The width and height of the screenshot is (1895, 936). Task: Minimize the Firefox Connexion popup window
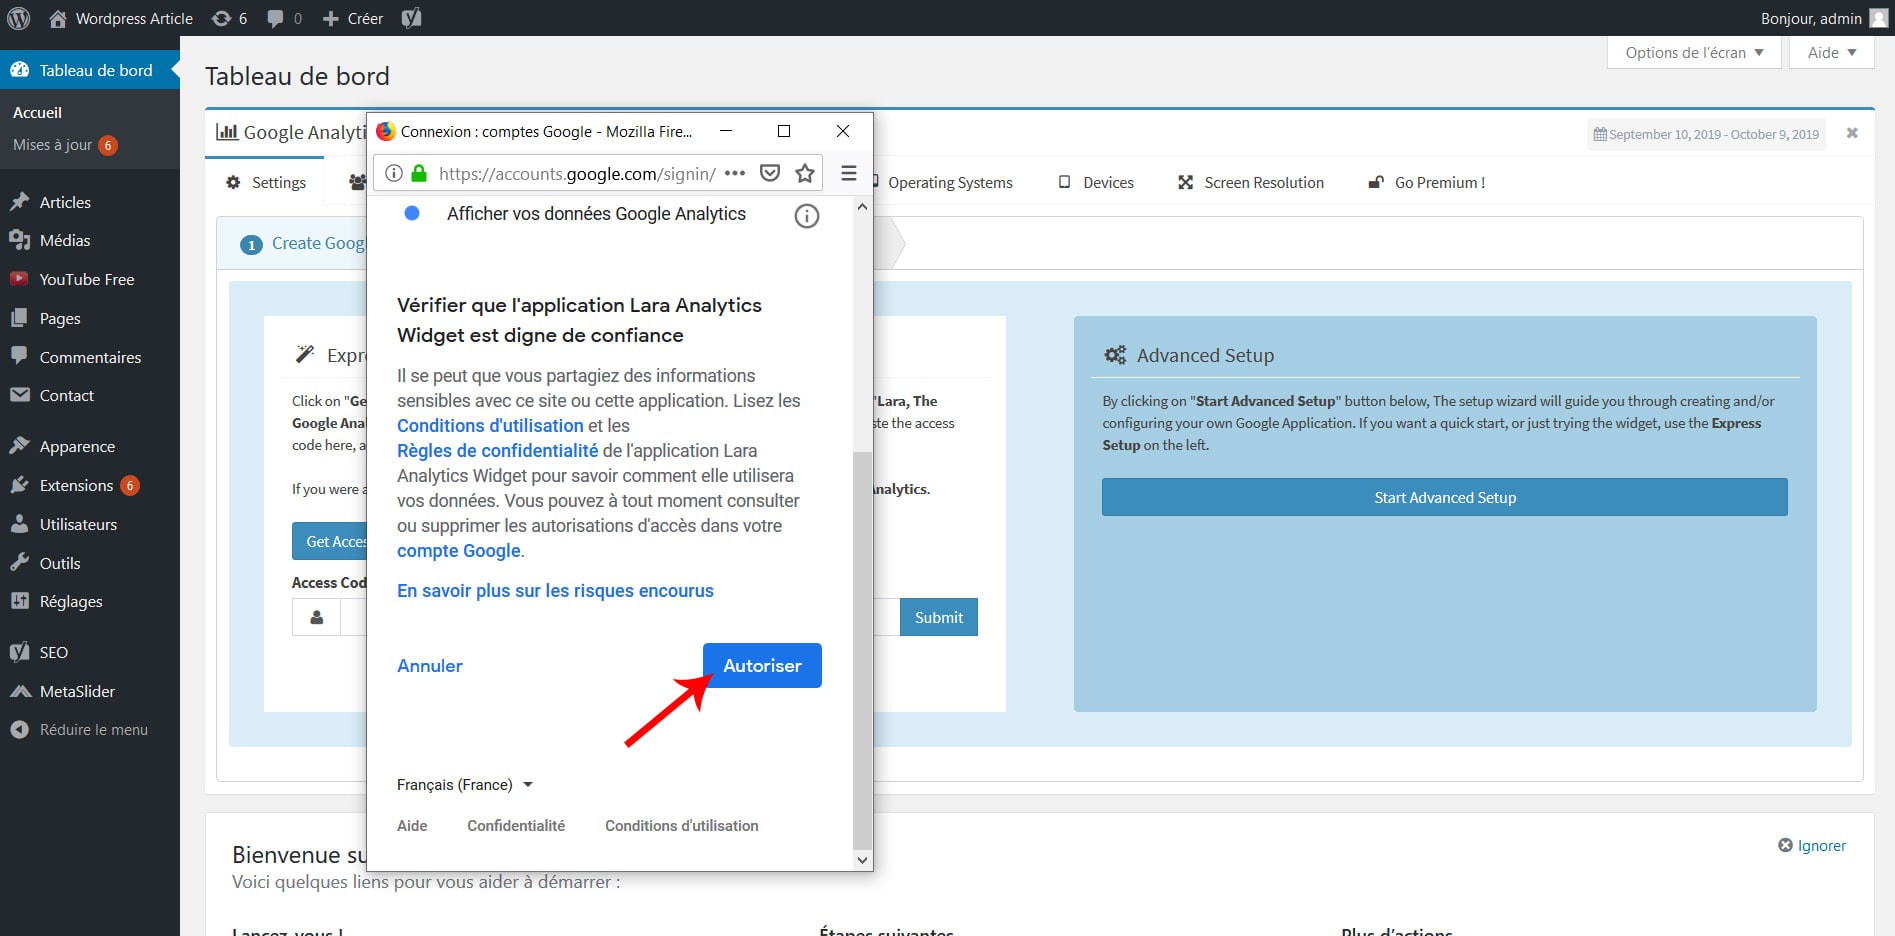pyautogui.click(x=726, y=131)
